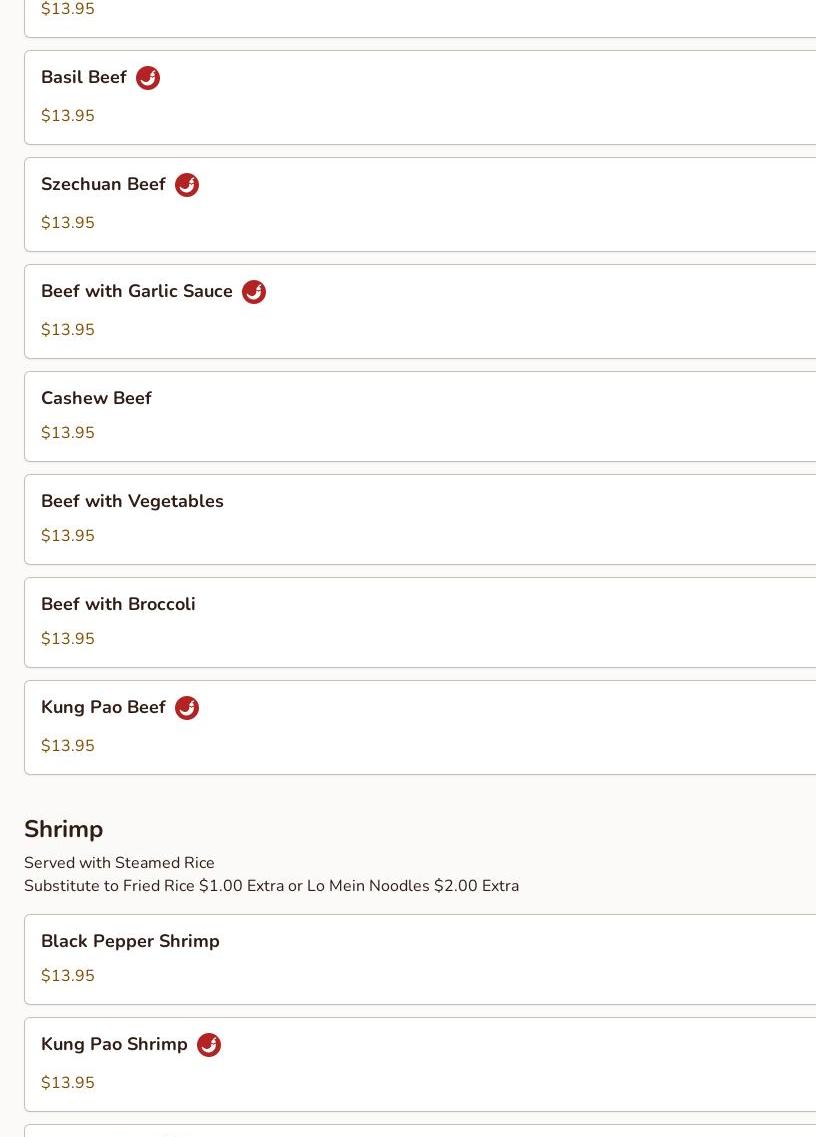Viewport: 816px width, 1137px height.
Task: Open the Basil Beef item title
Action: coord(84,78)
